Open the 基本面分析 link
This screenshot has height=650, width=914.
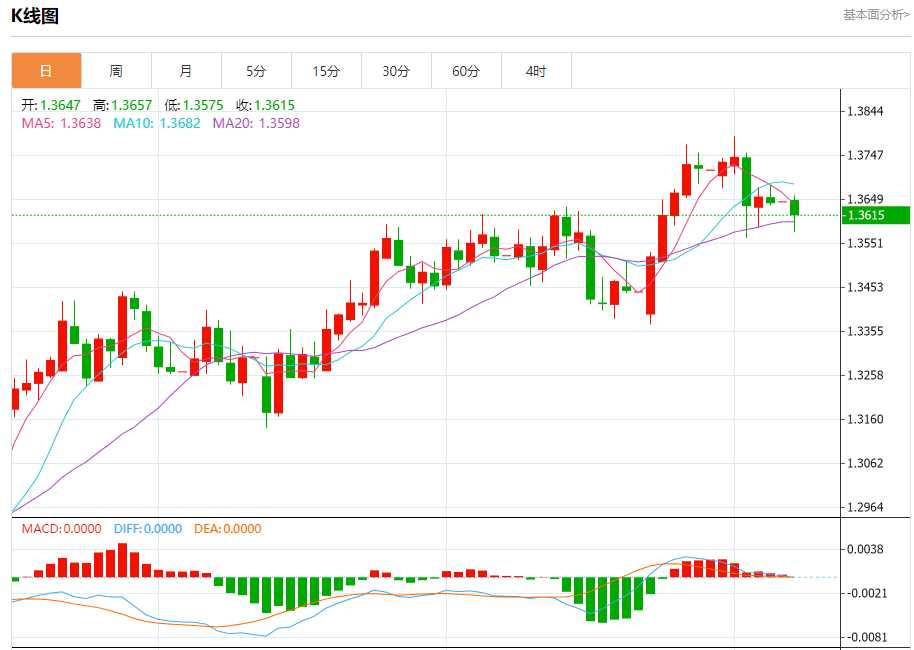click(x=876, y=15)
